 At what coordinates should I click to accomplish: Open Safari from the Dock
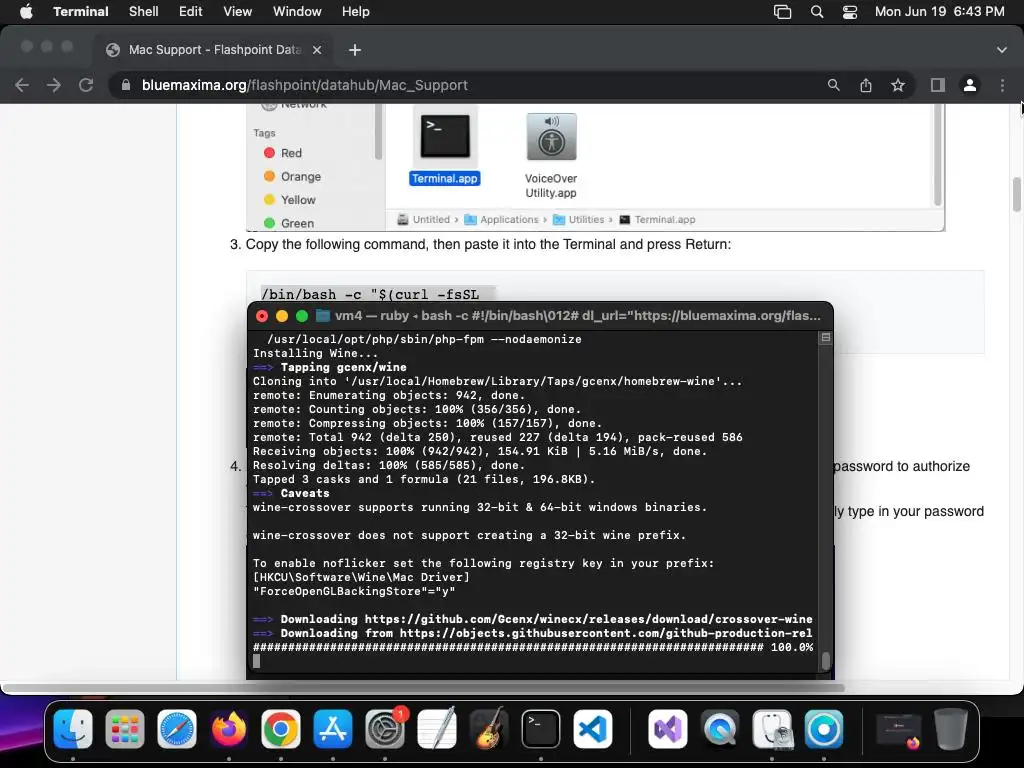pyautogui.click(x=177, y=729)
